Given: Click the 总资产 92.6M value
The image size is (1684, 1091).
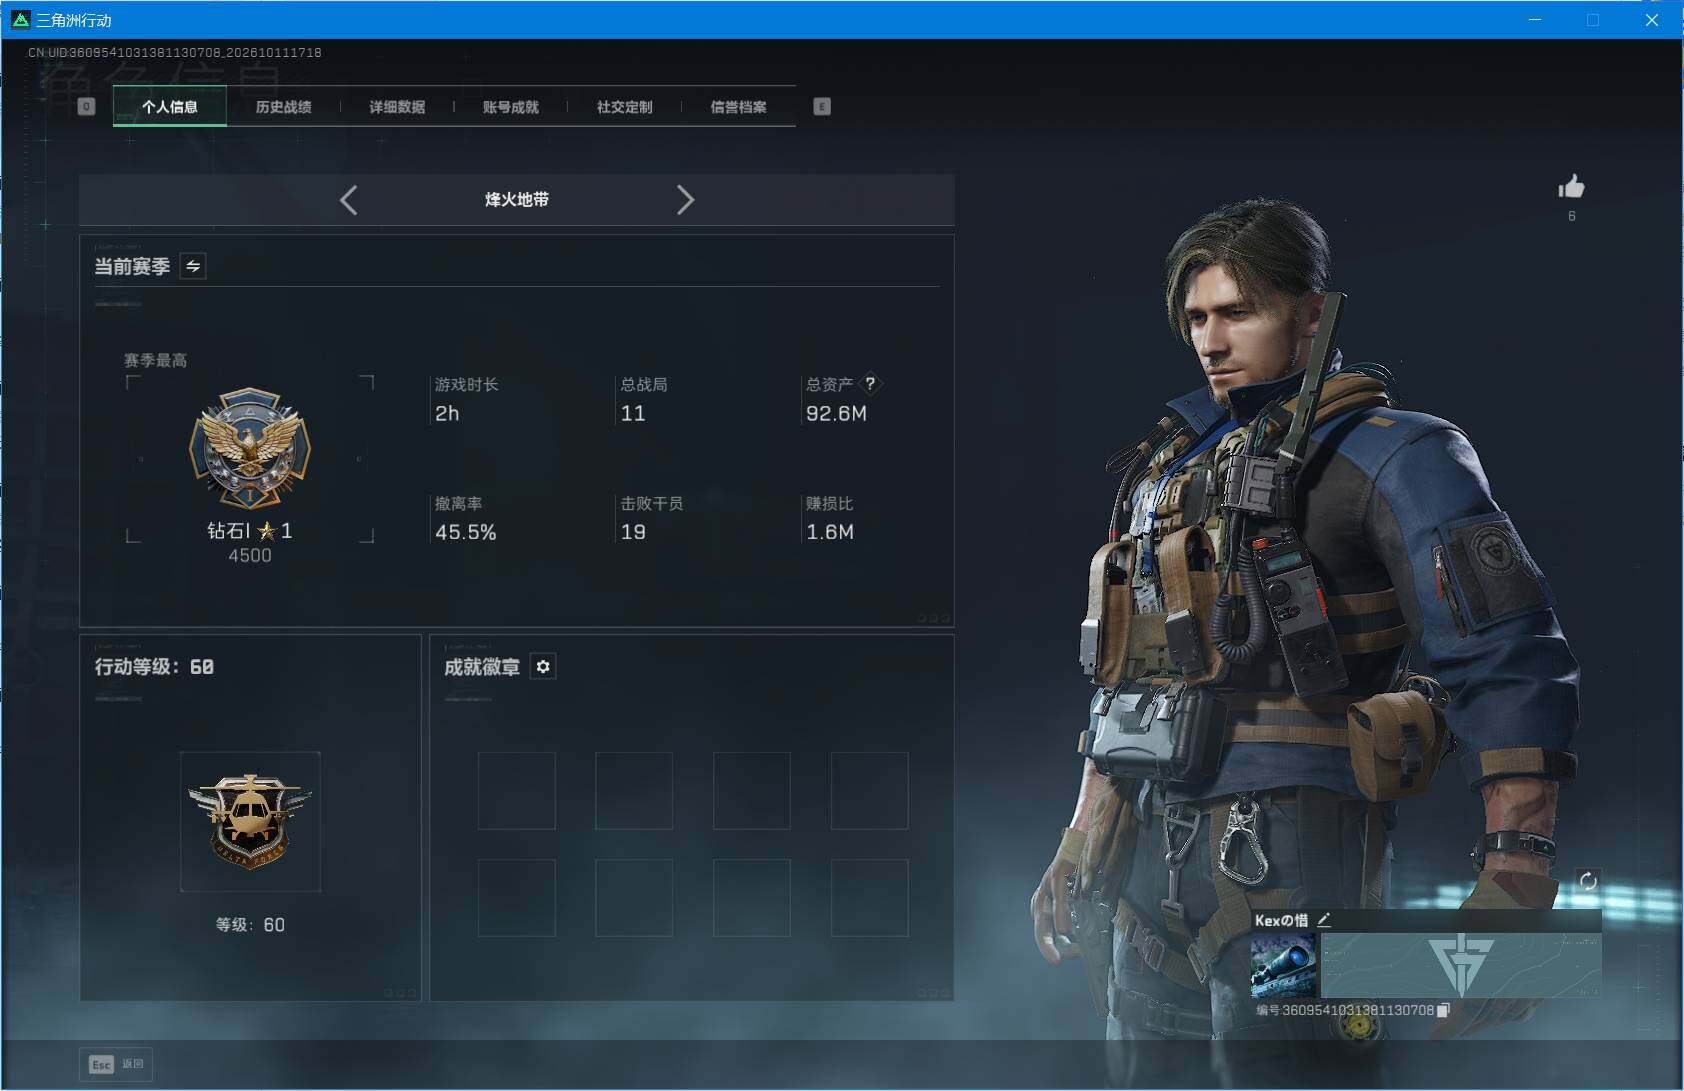Looking at the screenshot, I should tap(837, 414).
